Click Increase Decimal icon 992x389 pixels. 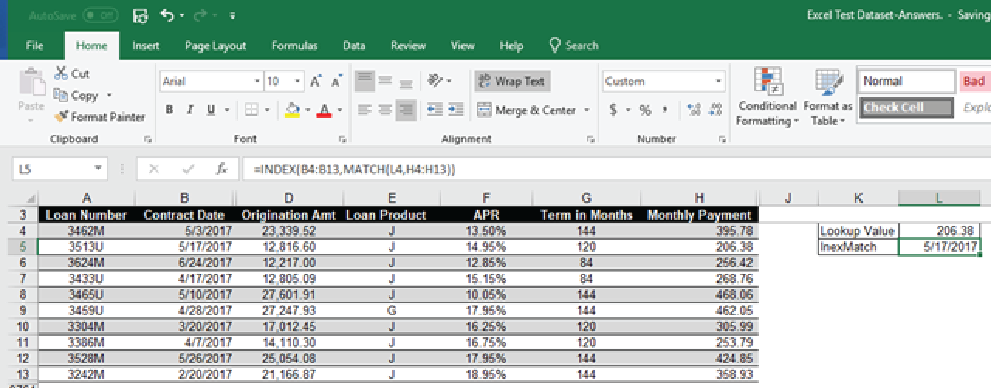click(x=695, y=110)
